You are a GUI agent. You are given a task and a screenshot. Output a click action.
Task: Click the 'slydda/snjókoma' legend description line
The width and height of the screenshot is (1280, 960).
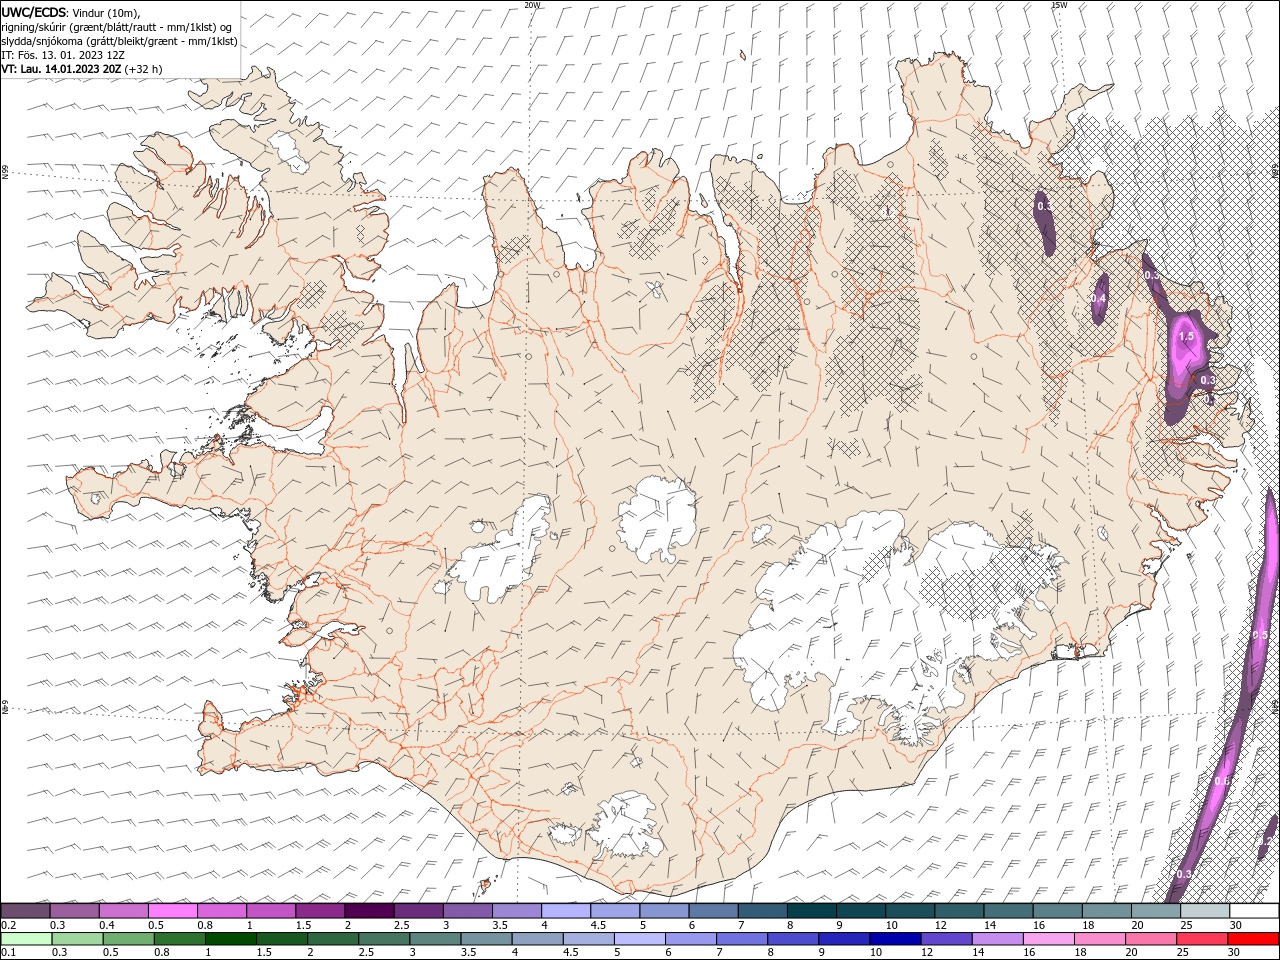coord(119,41)
